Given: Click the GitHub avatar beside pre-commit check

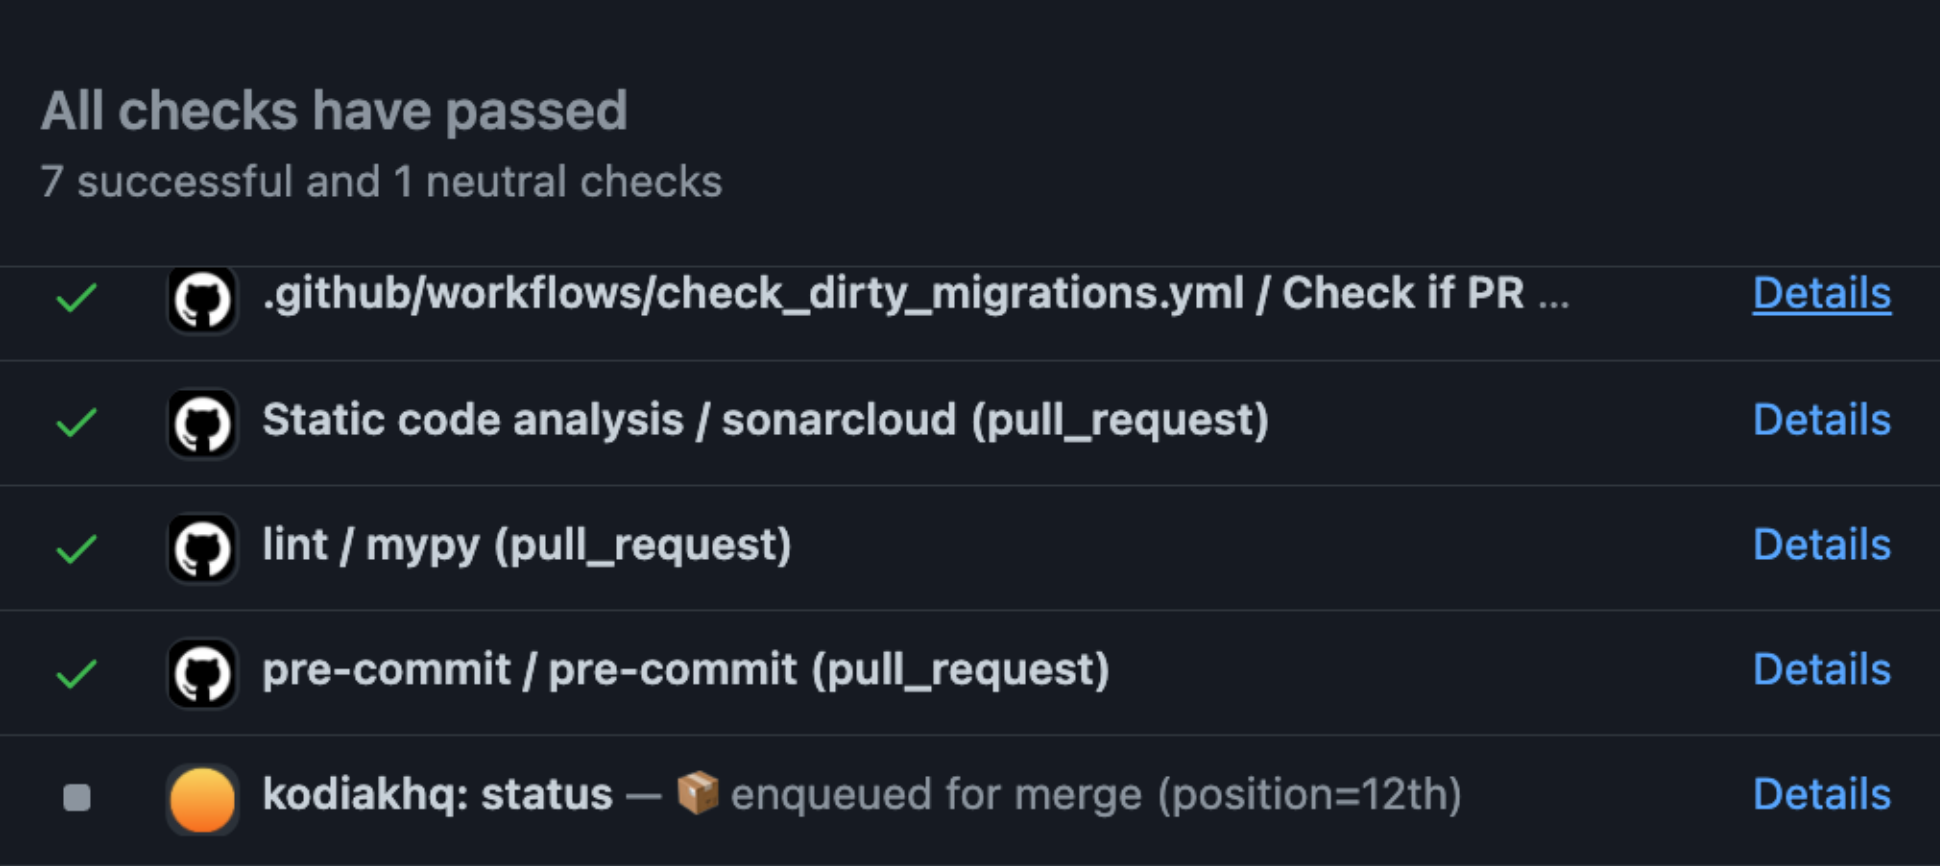Looking at the screenshot, I should (202, 673).
